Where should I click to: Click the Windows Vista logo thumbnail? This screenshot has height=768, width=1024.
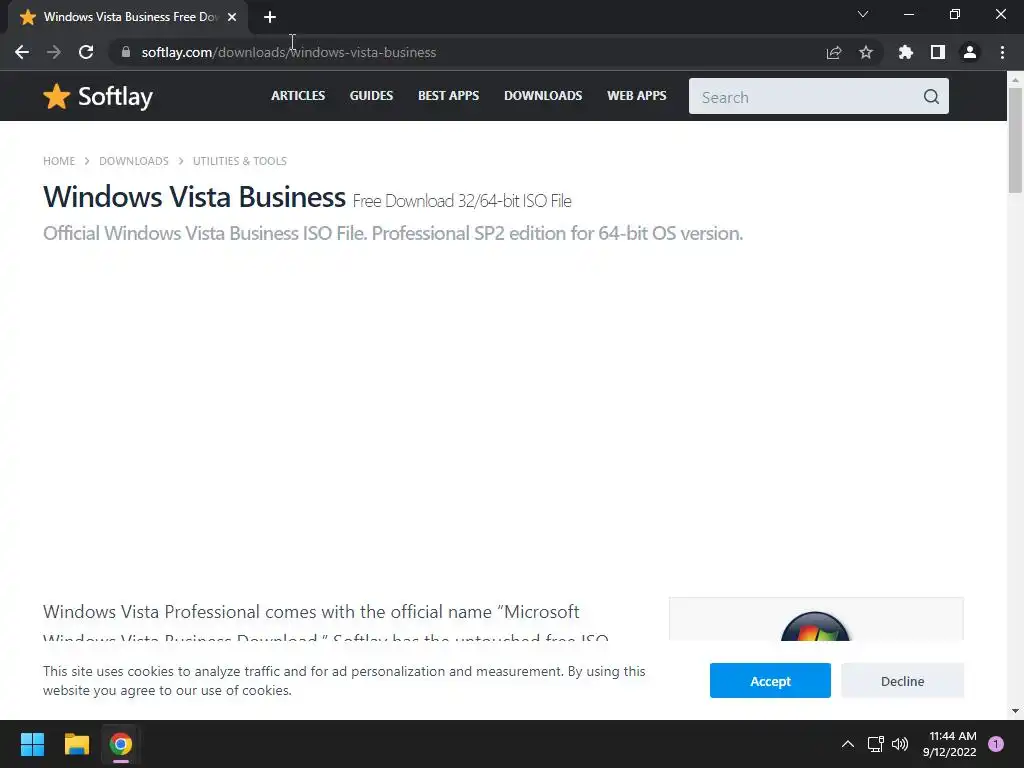(815, 626)
